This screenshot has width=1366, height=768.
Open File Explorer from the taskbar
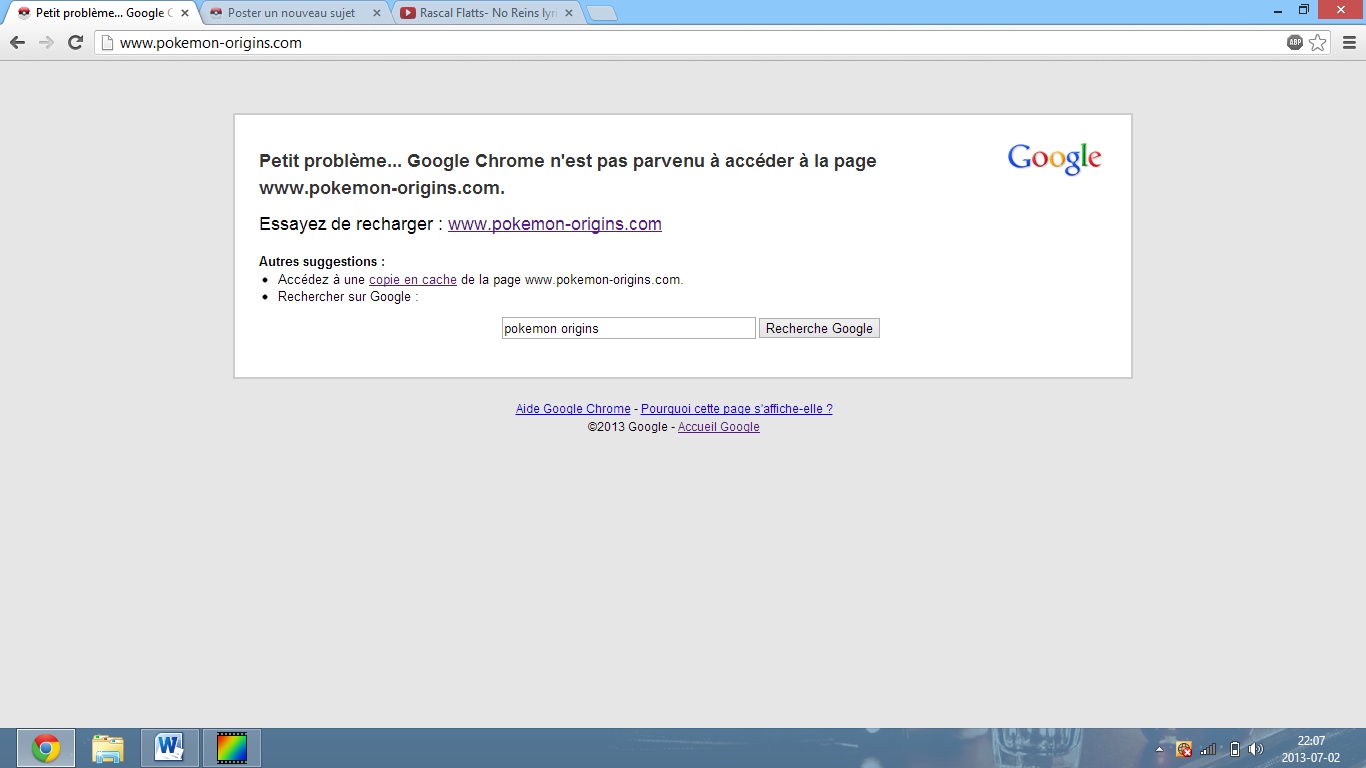pos(108,748)
